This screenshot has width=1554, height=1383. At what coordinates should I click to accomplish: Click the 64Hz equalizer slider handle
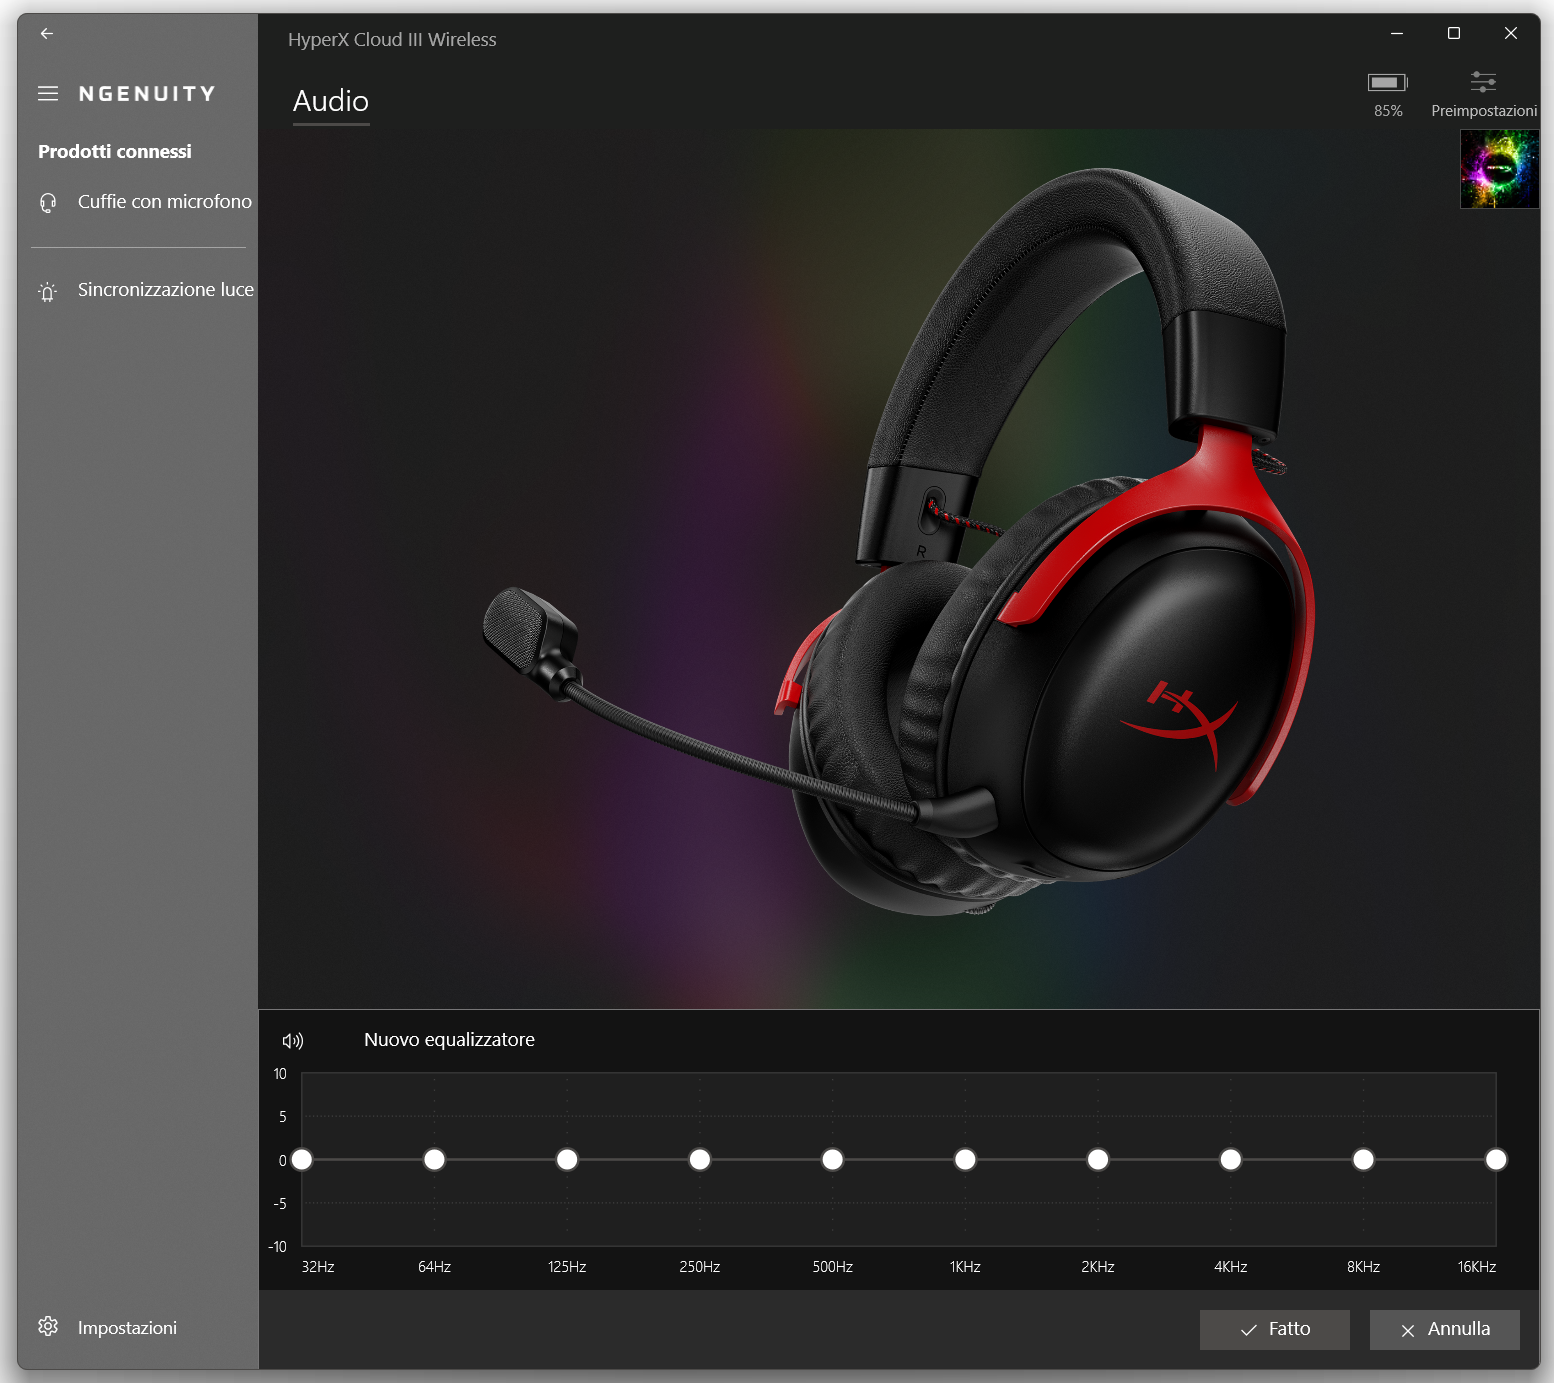[x=434, y=1160]
